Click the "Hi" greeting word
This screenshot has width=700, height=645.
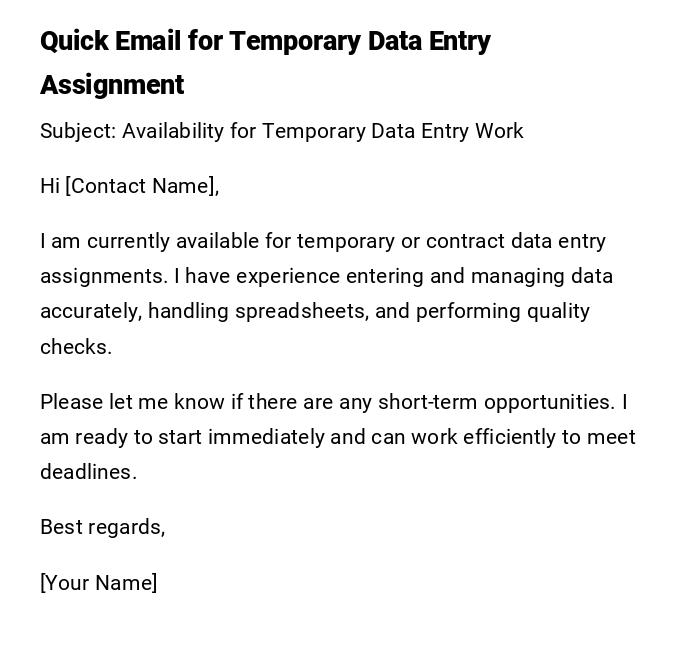coord(50,186)
